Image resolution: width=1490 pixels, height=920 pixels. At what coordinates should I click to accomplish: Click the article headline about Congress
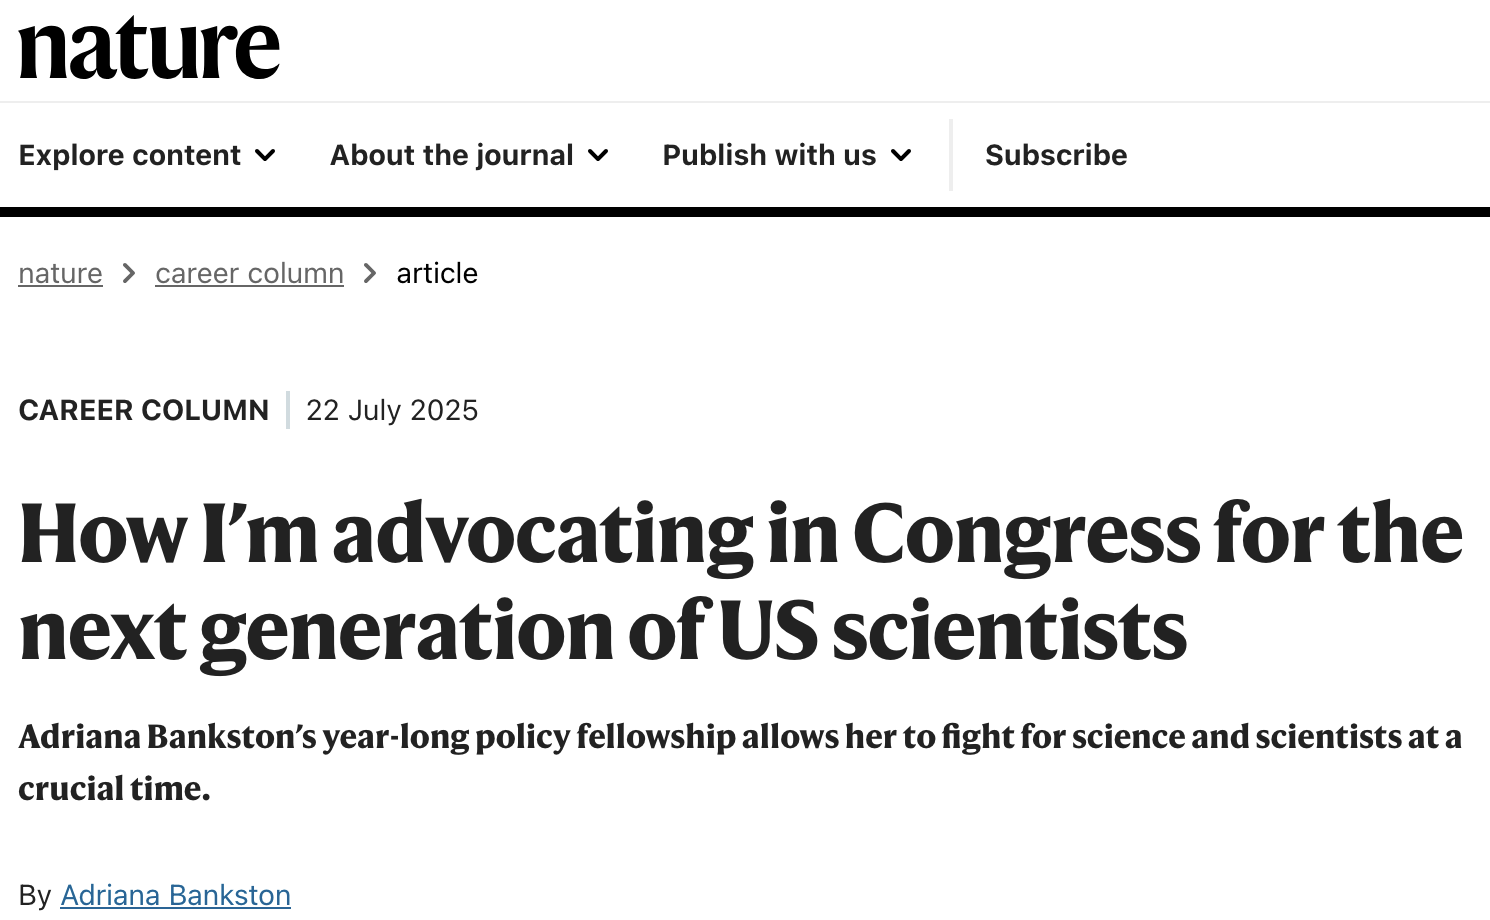click(x=740, y=582)
